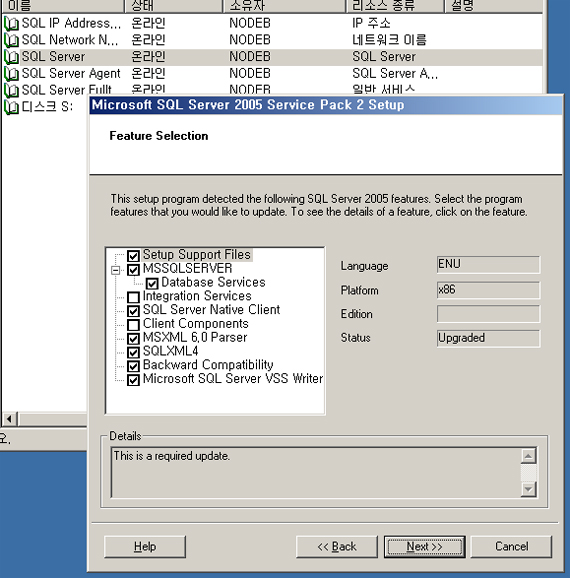Select the SQL Network N... row name
Image resolution: width=570 pixels, height=578 pixels.
point(70,40)
